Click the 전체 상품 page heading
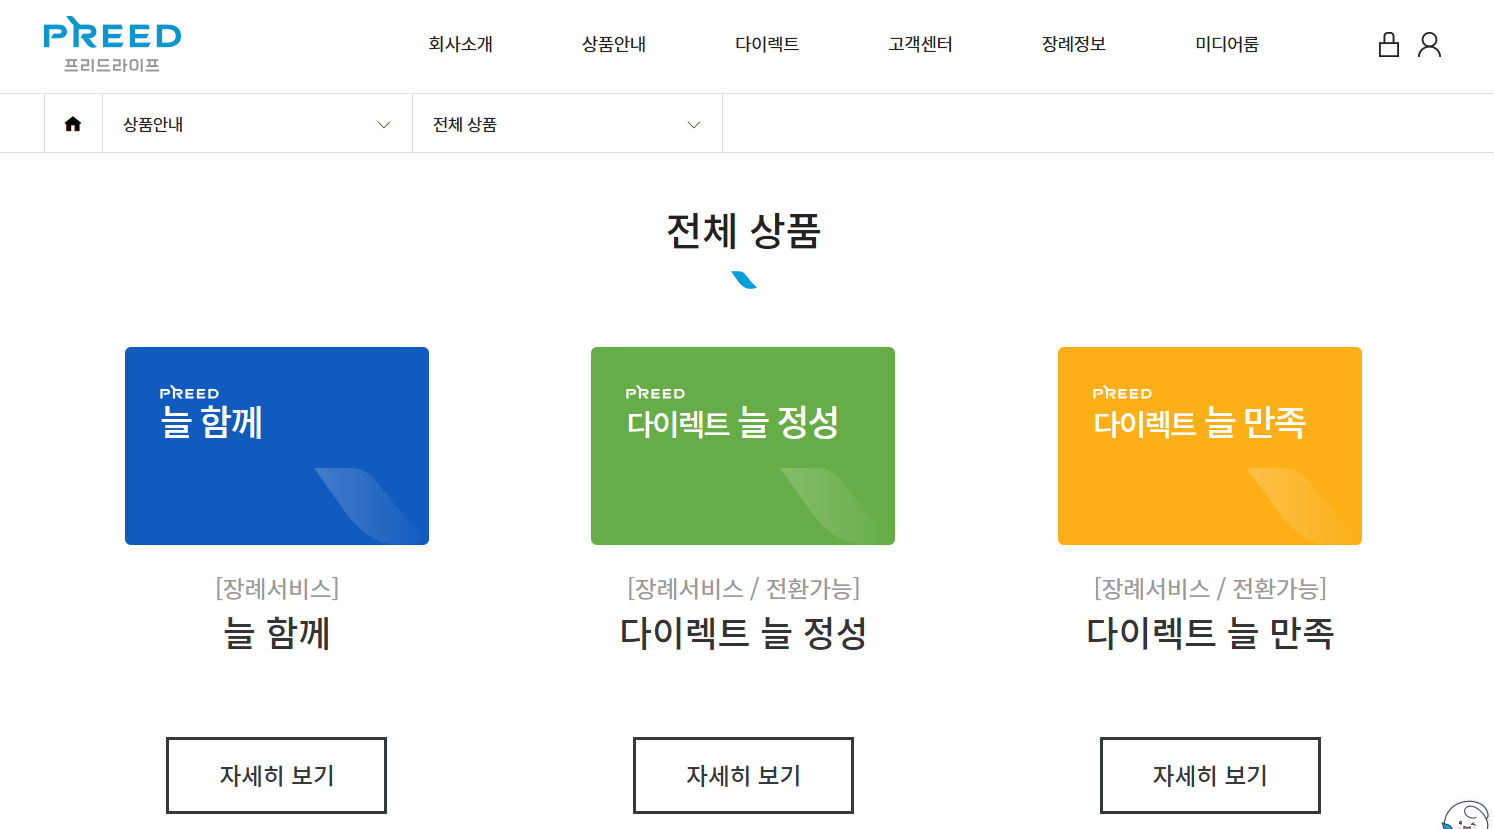 (x=743, y=231)
